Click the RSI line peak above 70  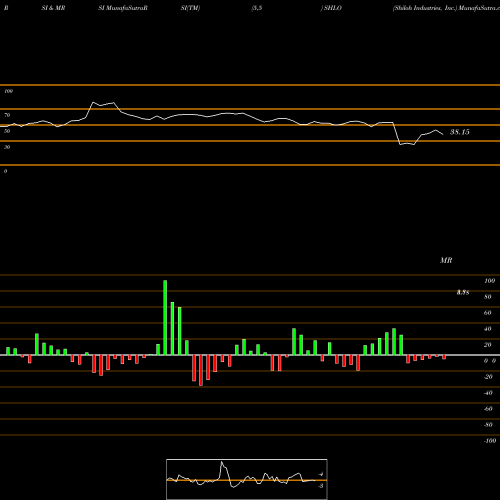click(x=93, y=102)
